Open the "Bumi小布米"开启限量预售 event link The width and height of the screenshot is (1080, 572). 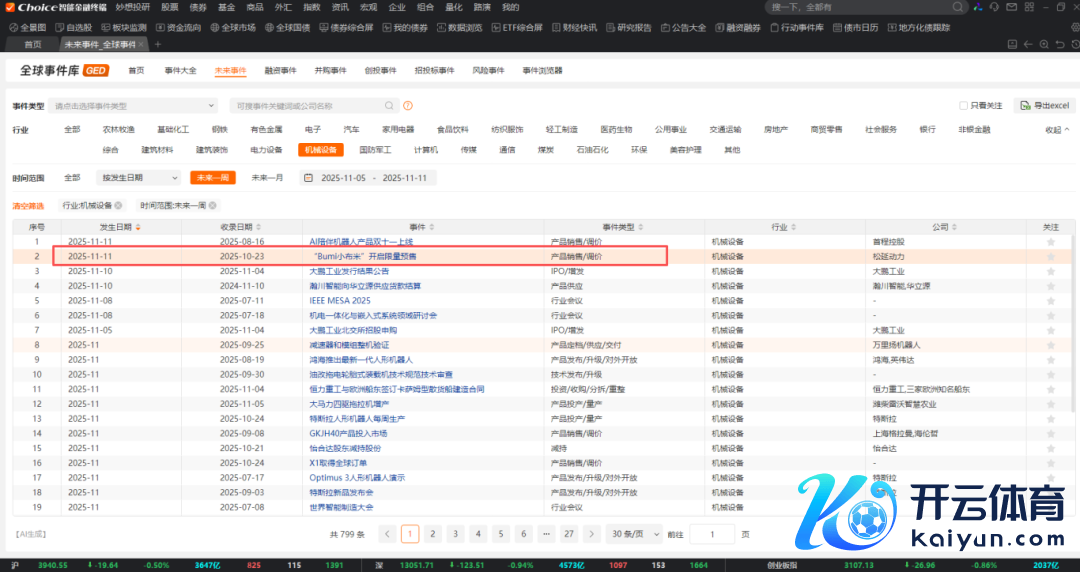[365, 256]
